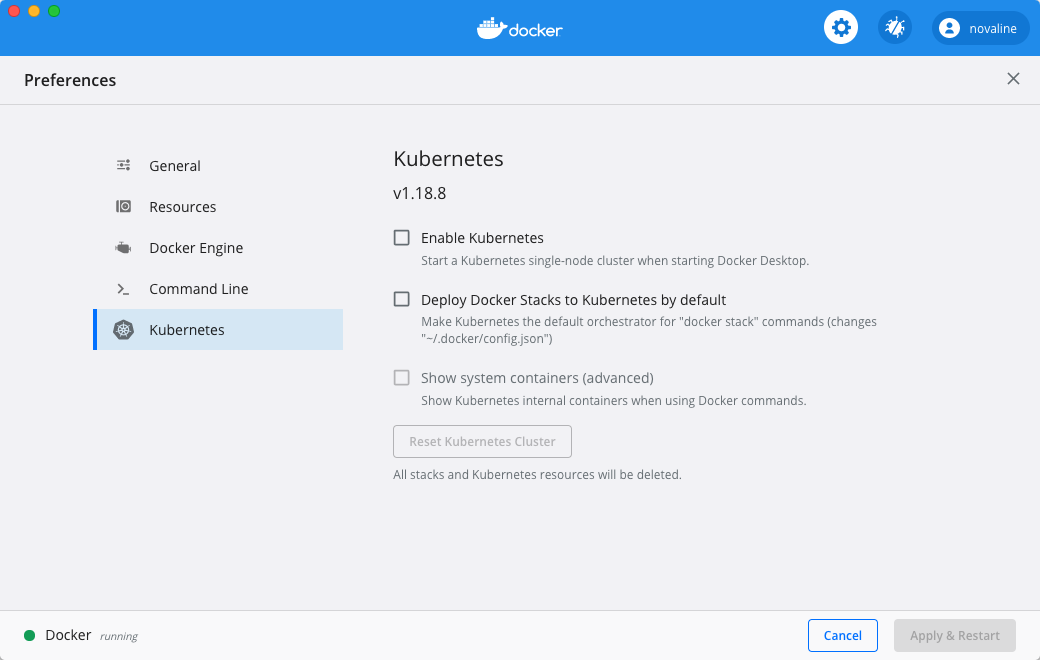The height and width of the screenshot is (660, 1040).
Task: Click the 'running' status text
Action: [119, 636]
